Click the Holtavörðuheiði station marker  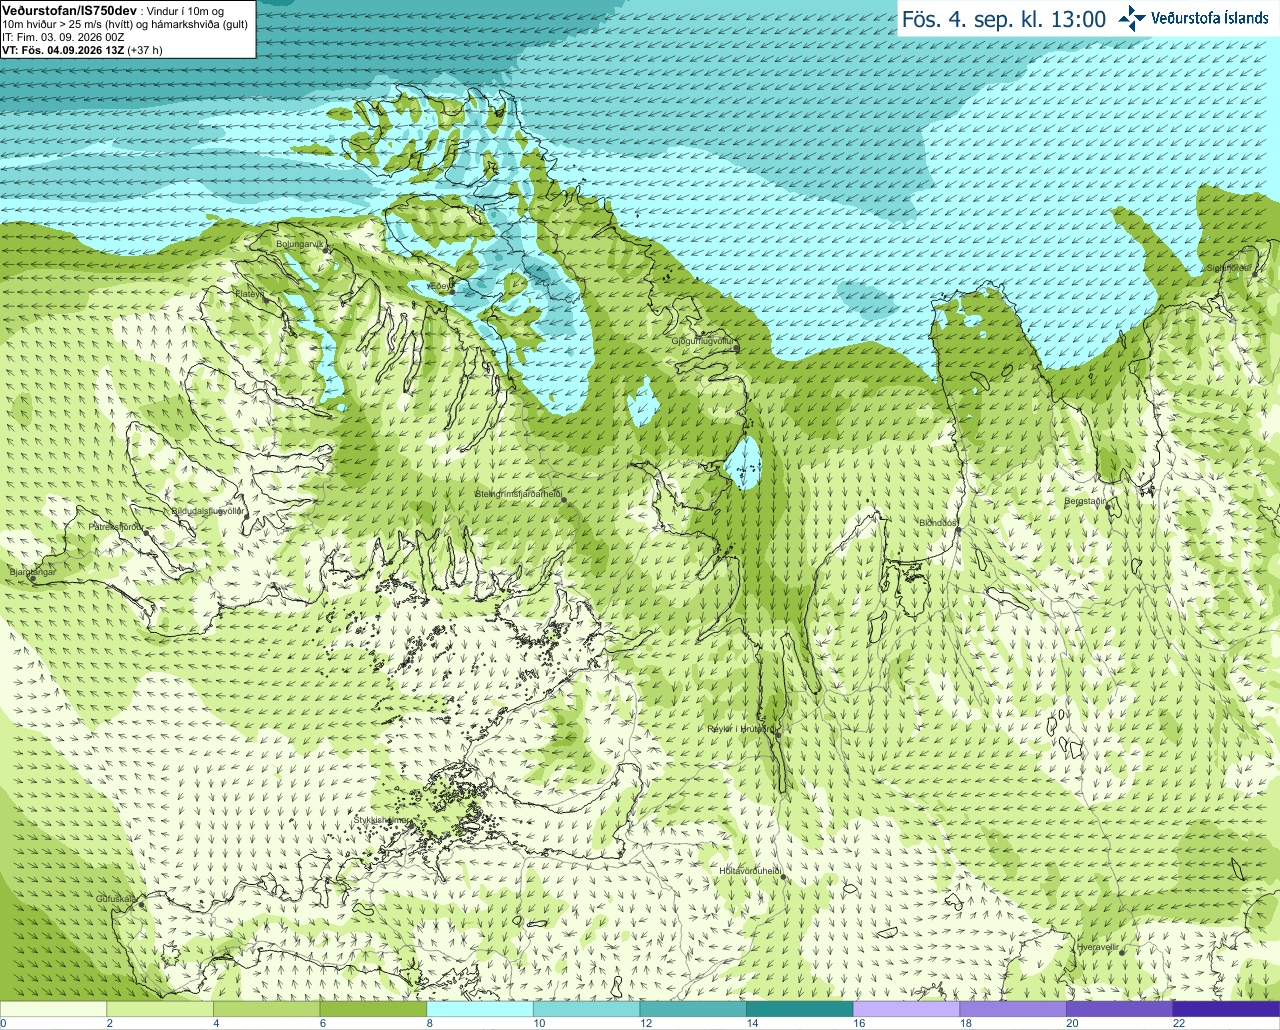pos(783,878)
